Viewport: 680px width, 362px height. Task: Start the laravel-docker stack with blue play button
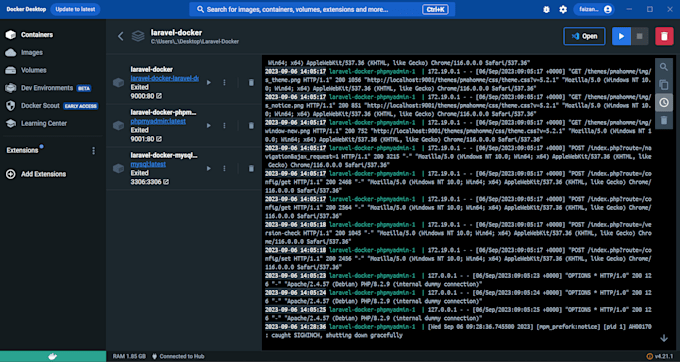pos(621,36)
